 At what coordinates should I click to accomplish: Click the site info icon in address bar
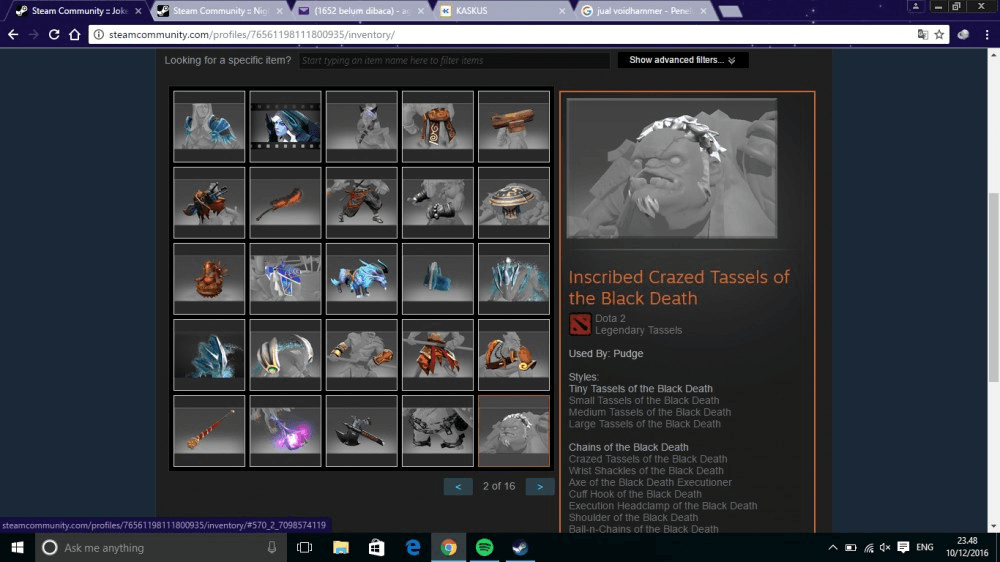click(98, 34)
